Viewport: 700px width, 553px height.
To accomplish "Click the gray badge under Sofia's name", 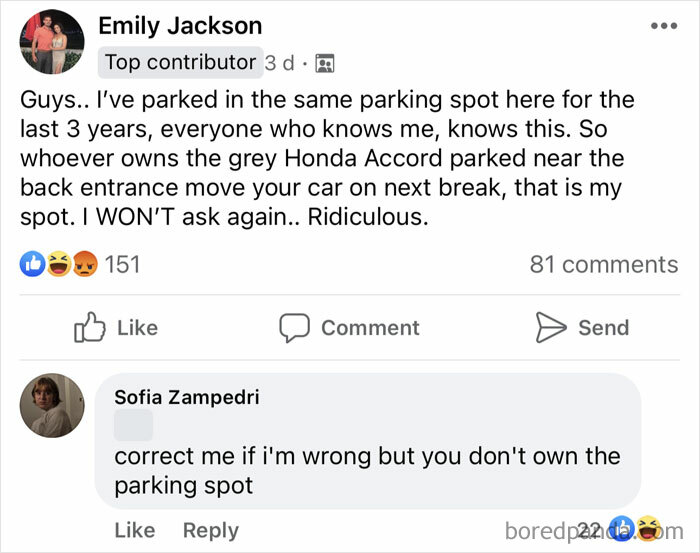I will [134, 425].
